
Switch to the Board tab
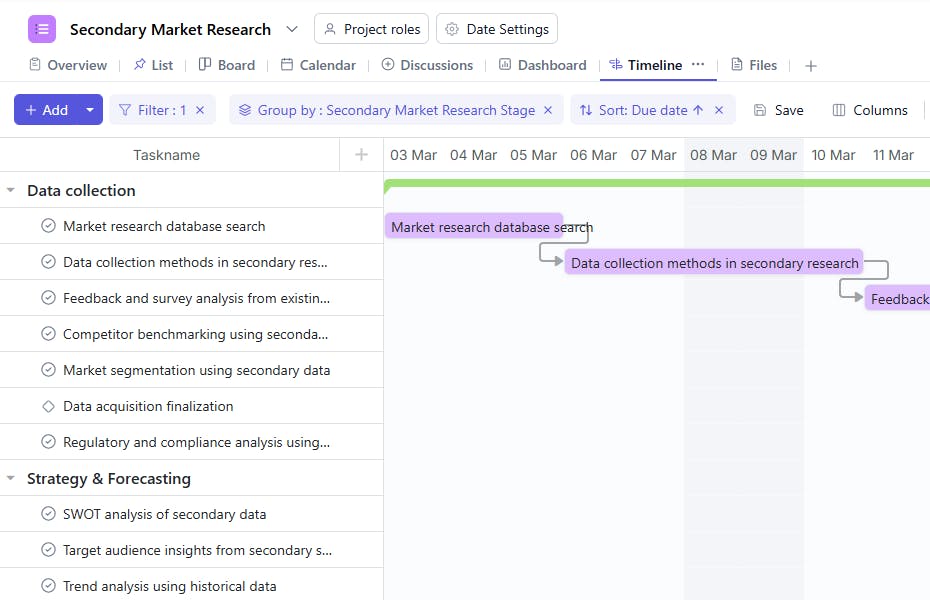click(x=227, y=65)
